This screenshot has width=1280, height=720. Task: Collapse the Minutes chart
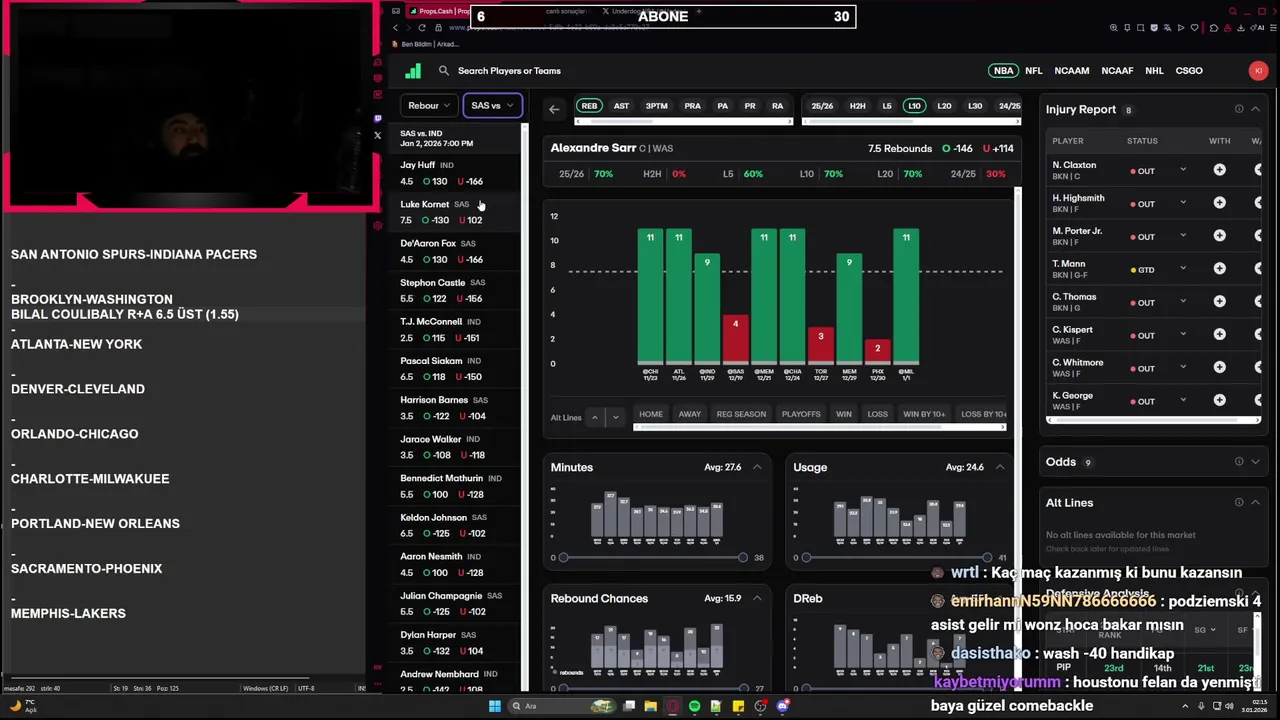tap(757, 467)
